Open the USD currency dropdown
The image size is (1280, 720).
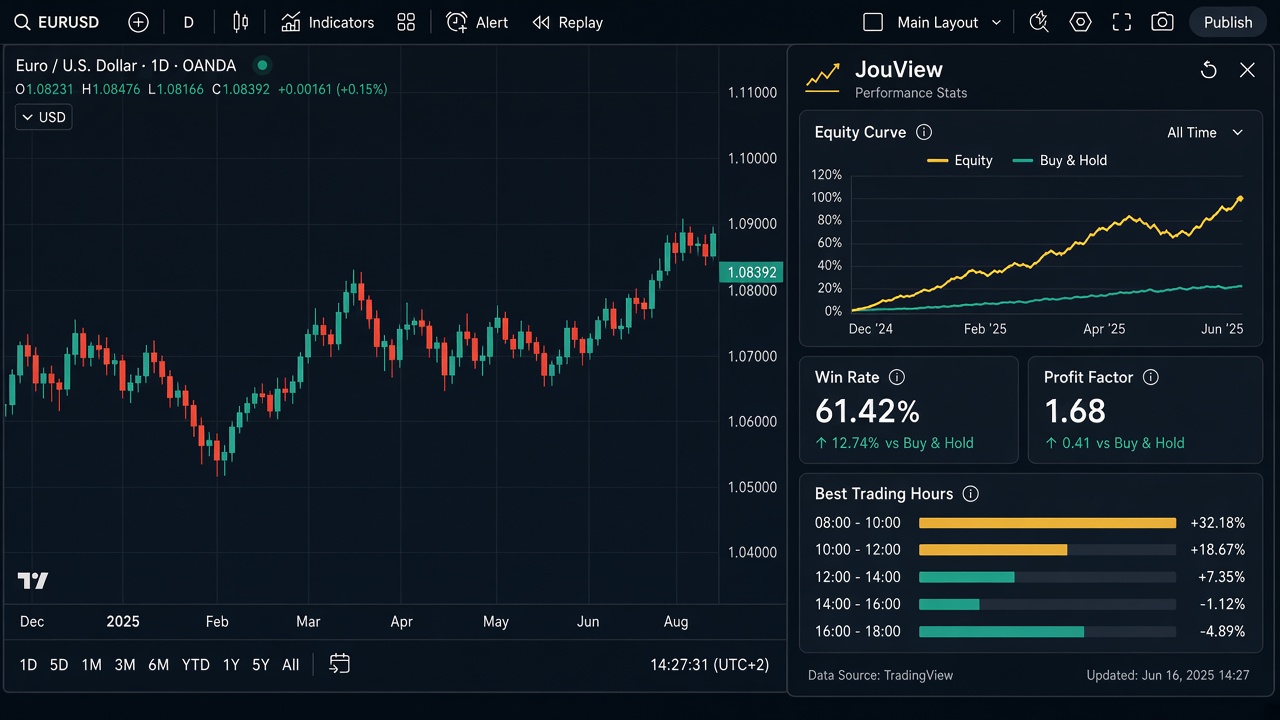43,117
